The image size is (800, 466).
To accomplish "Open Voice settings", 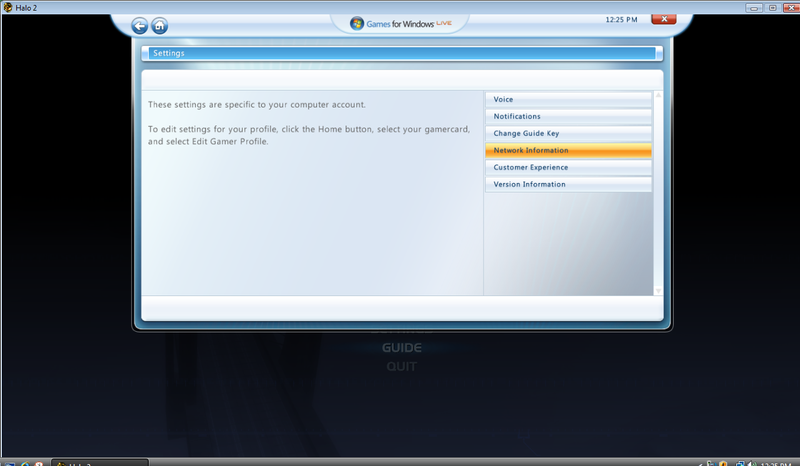I will 568,100.
